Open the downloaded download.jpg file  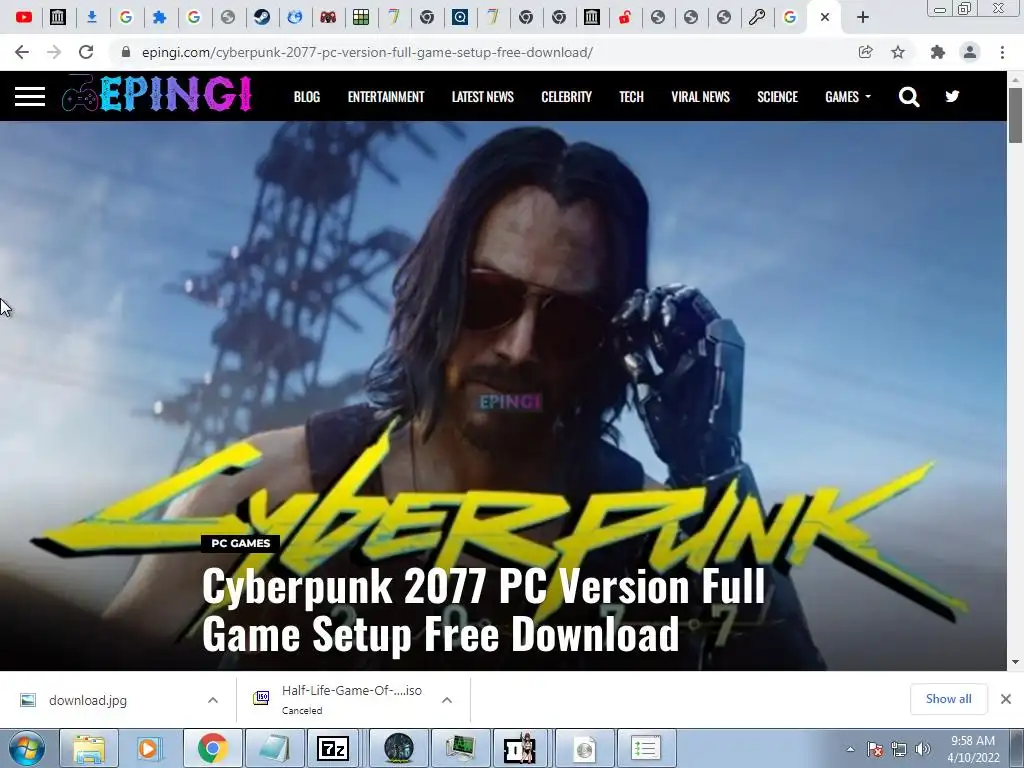point(88,700)
